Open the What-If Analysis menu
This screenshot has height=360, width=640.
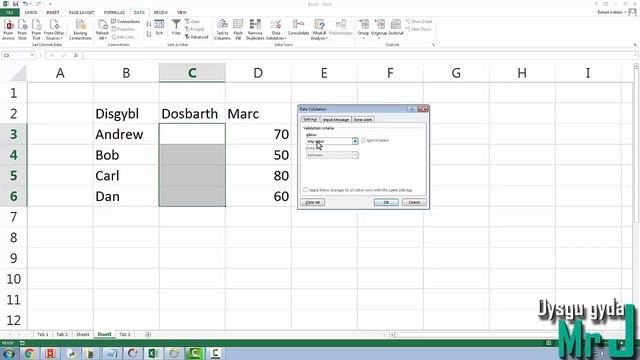[319, 30]
